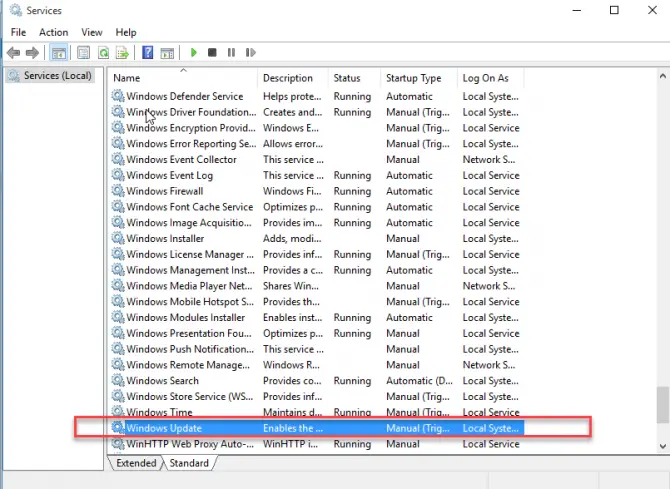Screen dimensions: 670x489
Task: Sort by the Log On As column header
Action: coord(491,78)
